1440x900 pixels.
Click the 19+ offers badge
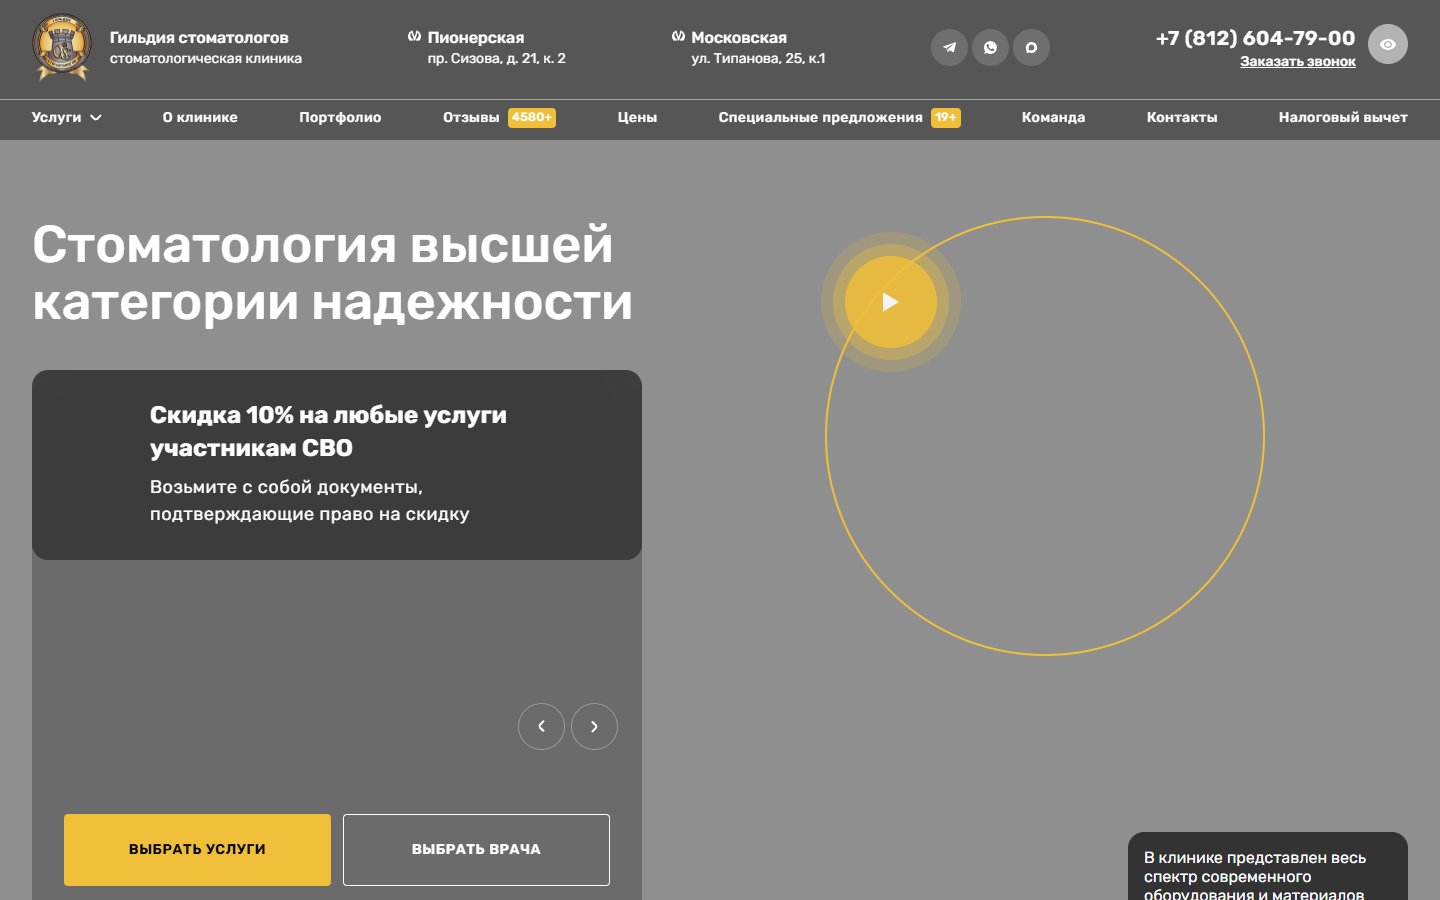946,117
